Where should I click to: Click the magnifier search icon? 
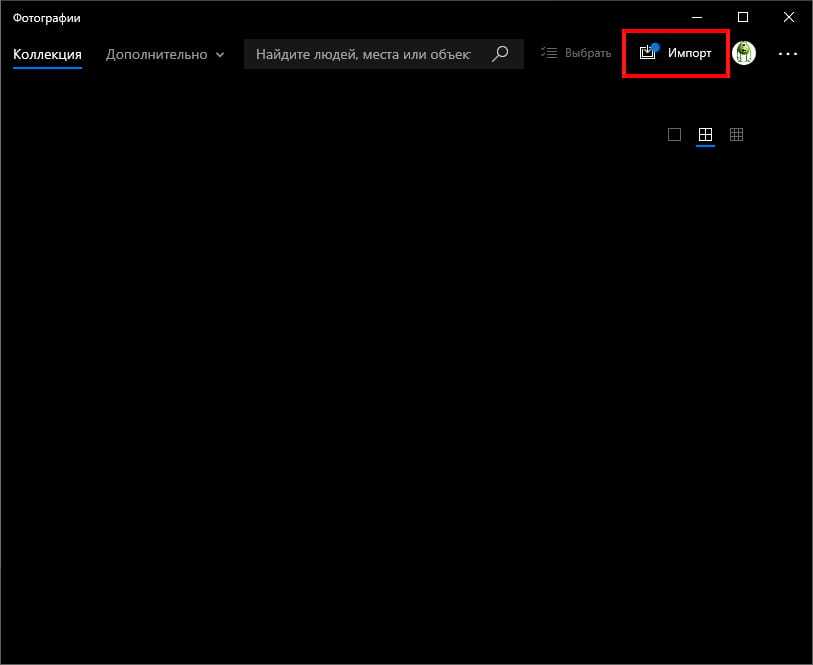501,54
